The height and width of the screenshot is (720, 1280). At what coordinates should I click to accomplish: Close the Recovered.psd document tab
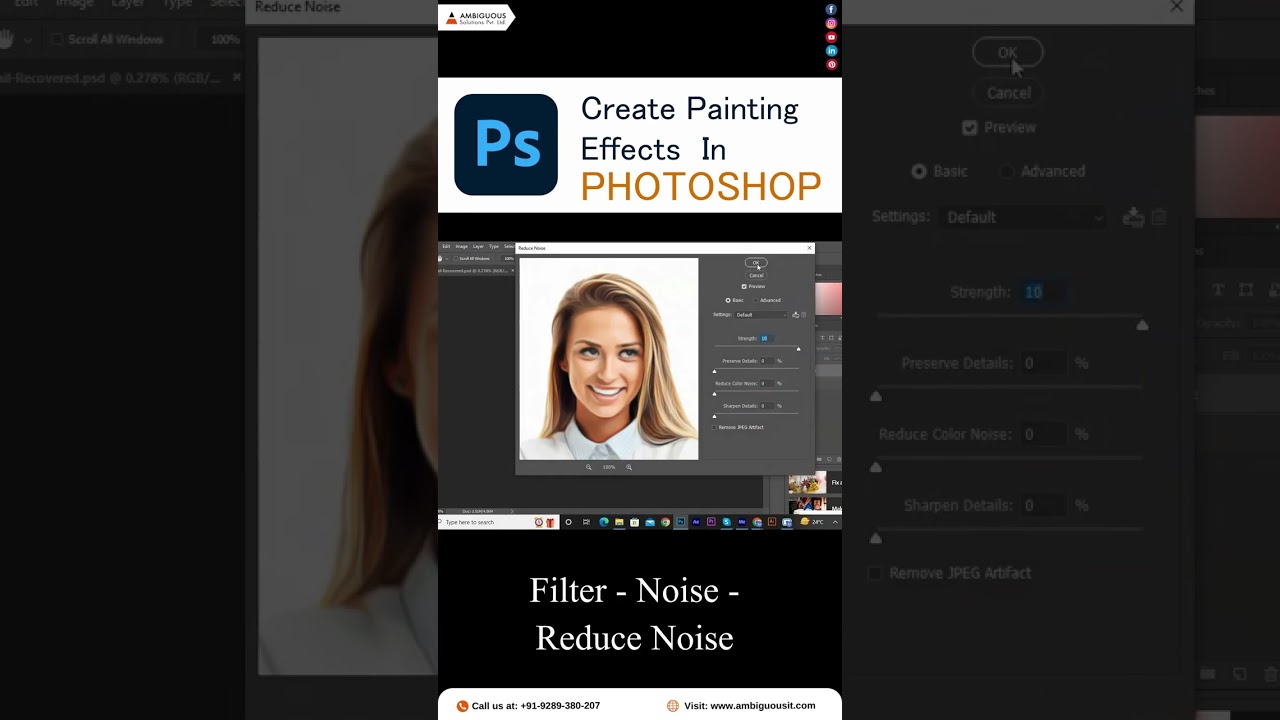click(513, 270)
